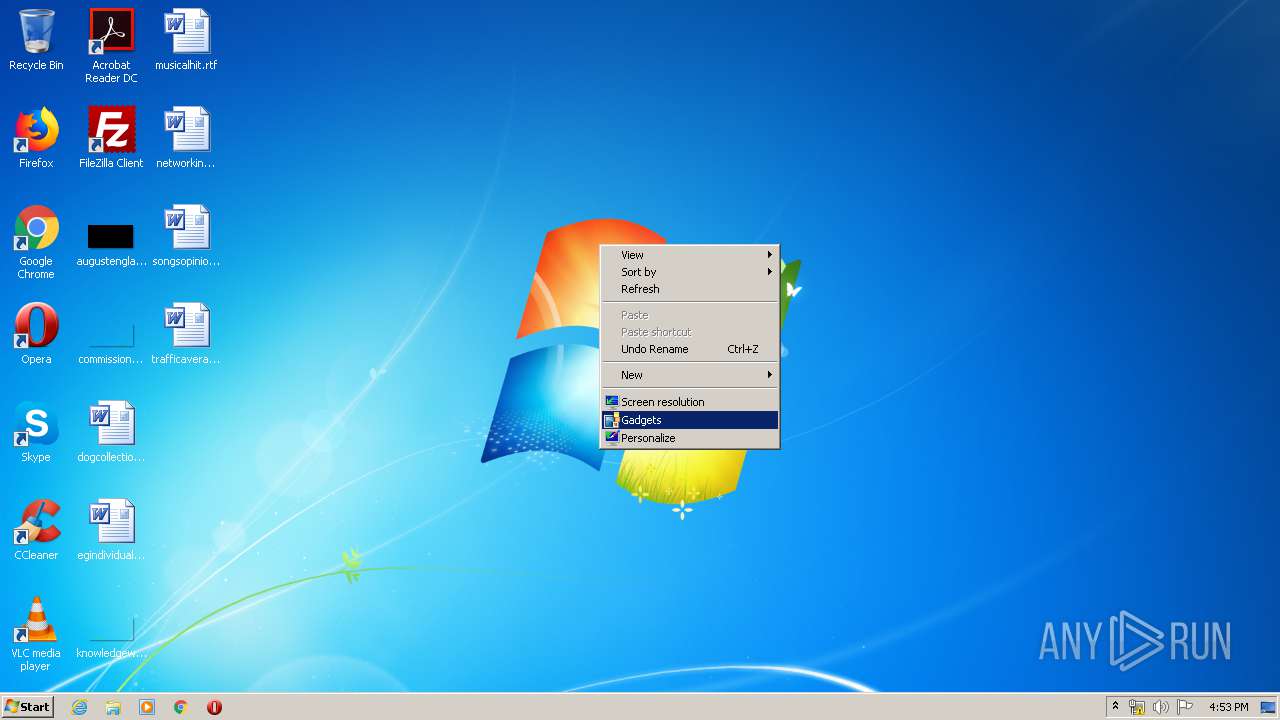
Task: Open Personalize from the context menu
Action: [690, 438]
